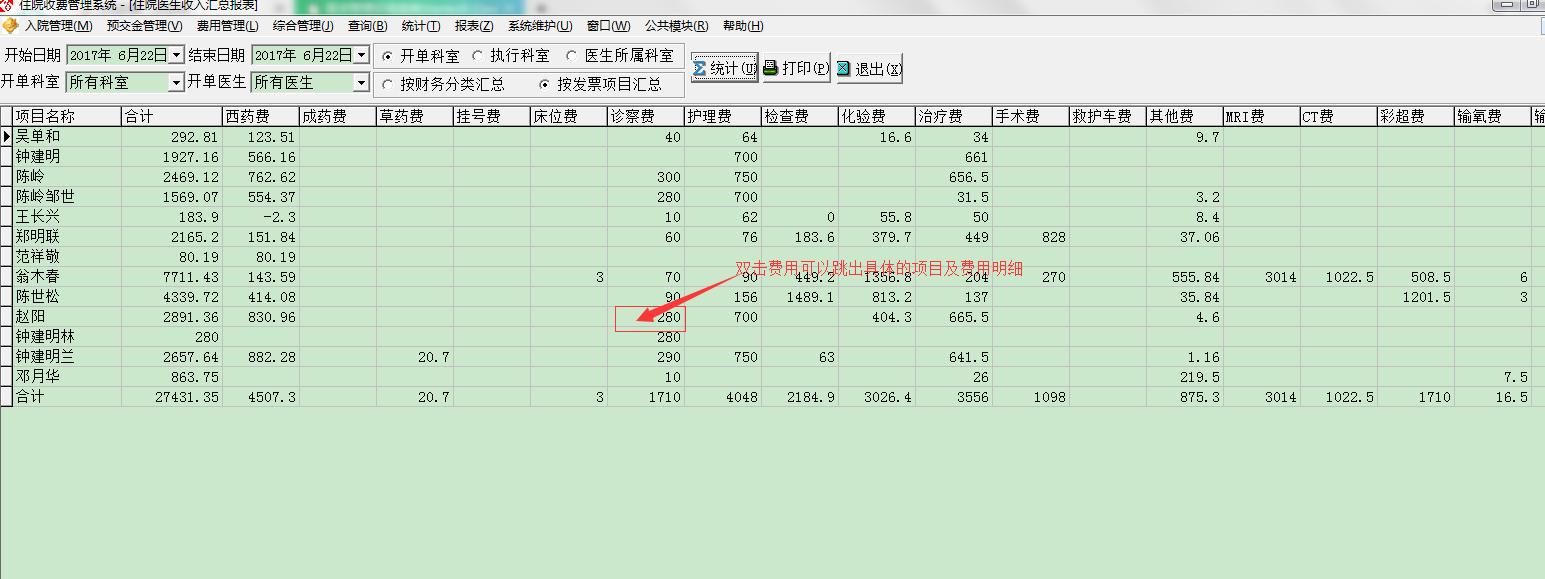Open the 费用管理 menu
Viewport: 1545px width, 579px height.
227,26
